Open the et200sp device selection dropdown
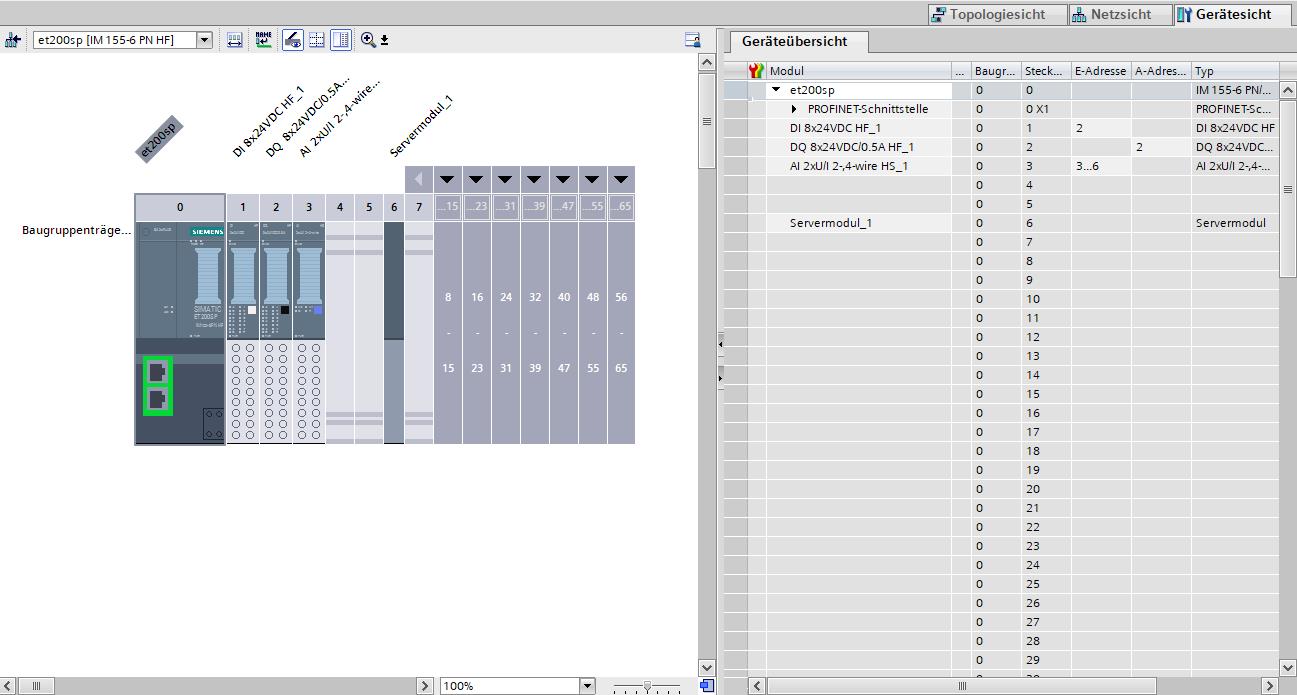1297x695 pixels. coord(204,40)
